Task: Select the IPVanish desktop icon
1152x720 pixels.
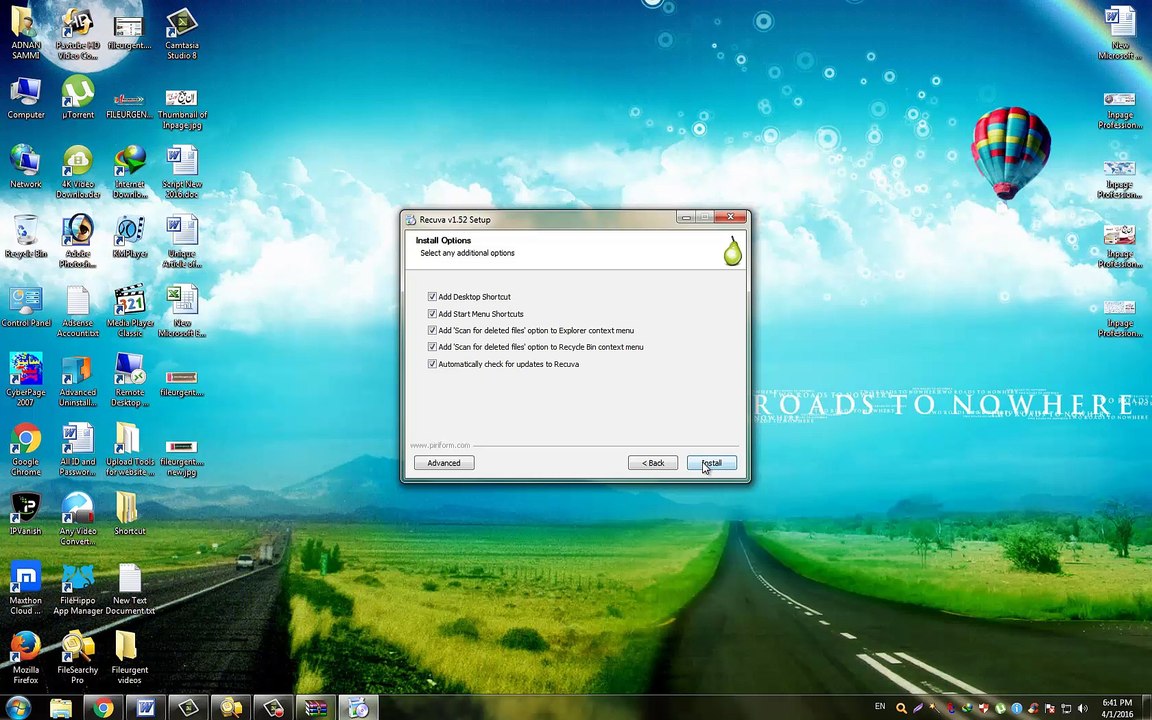Action: (26, 513)
